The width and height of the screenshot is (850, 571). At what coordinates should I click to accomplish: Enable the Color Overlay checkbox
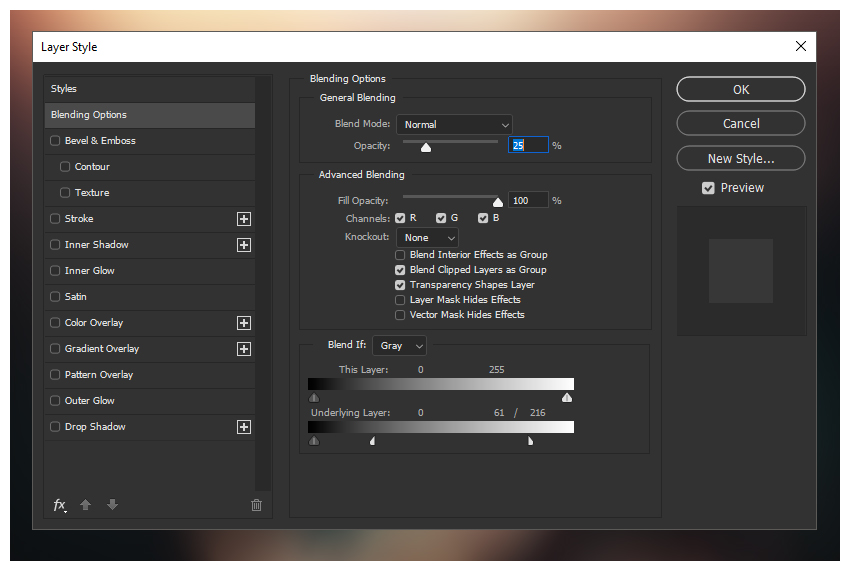[x=55, y=323]
